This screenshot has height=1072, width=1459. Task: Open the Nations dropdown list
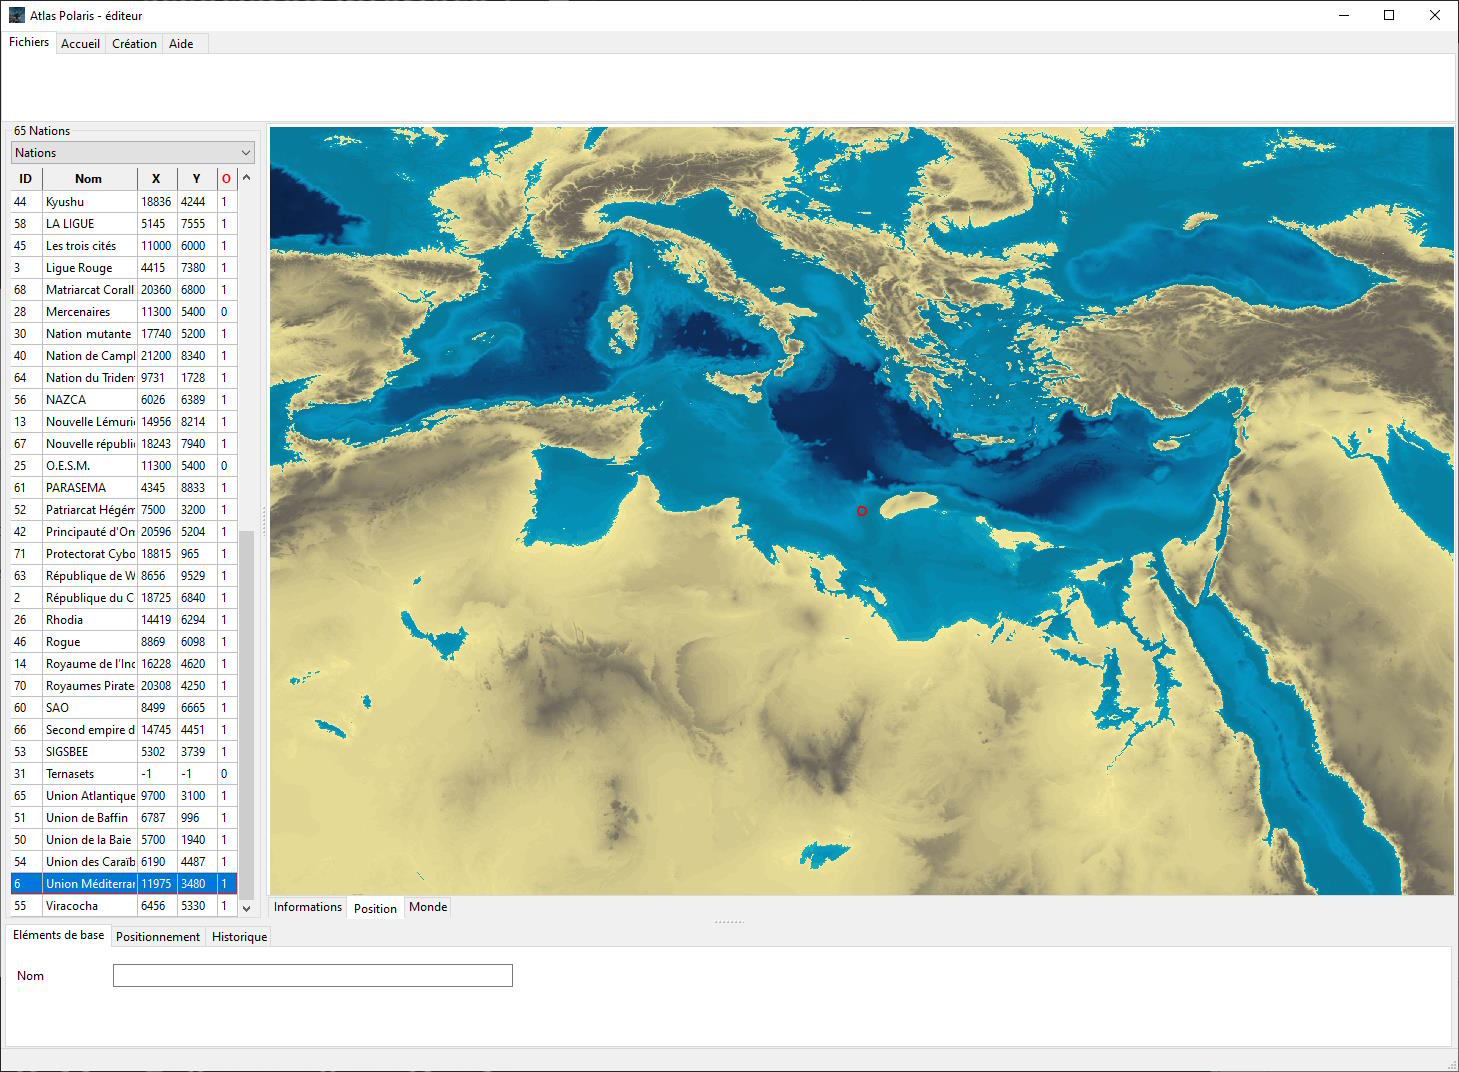coord(133,153)
